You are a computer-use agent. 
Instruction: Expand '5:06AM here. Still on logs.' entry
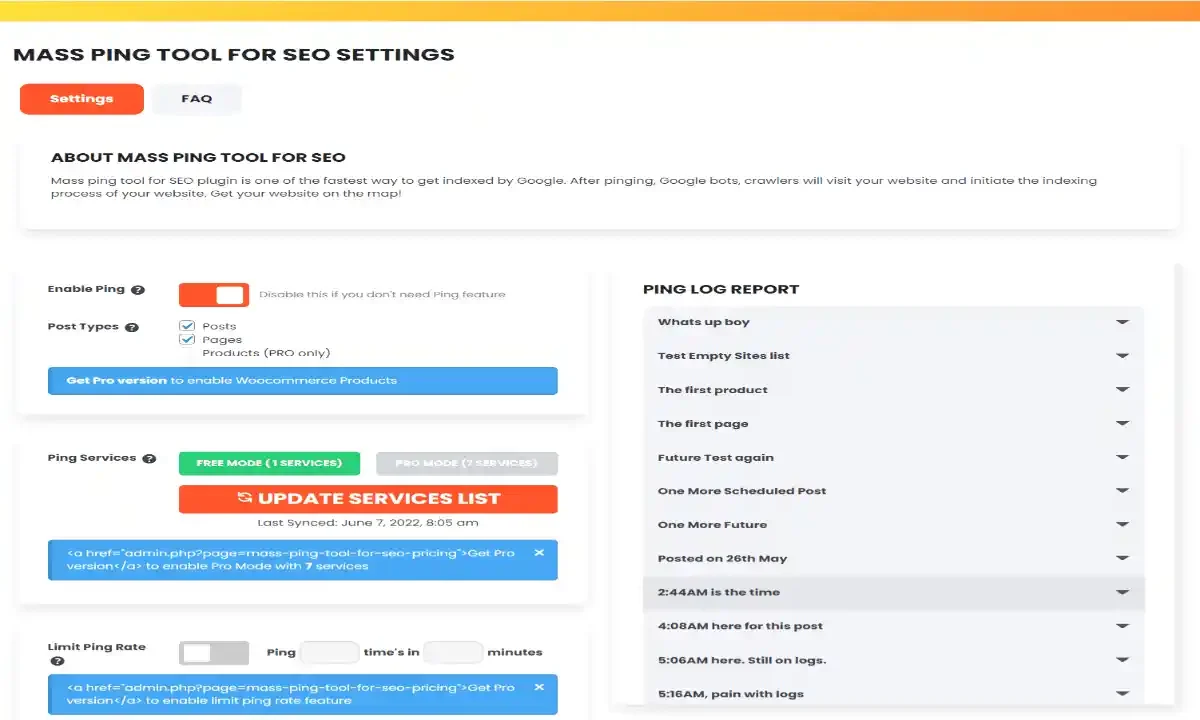[x=893, y=660]
